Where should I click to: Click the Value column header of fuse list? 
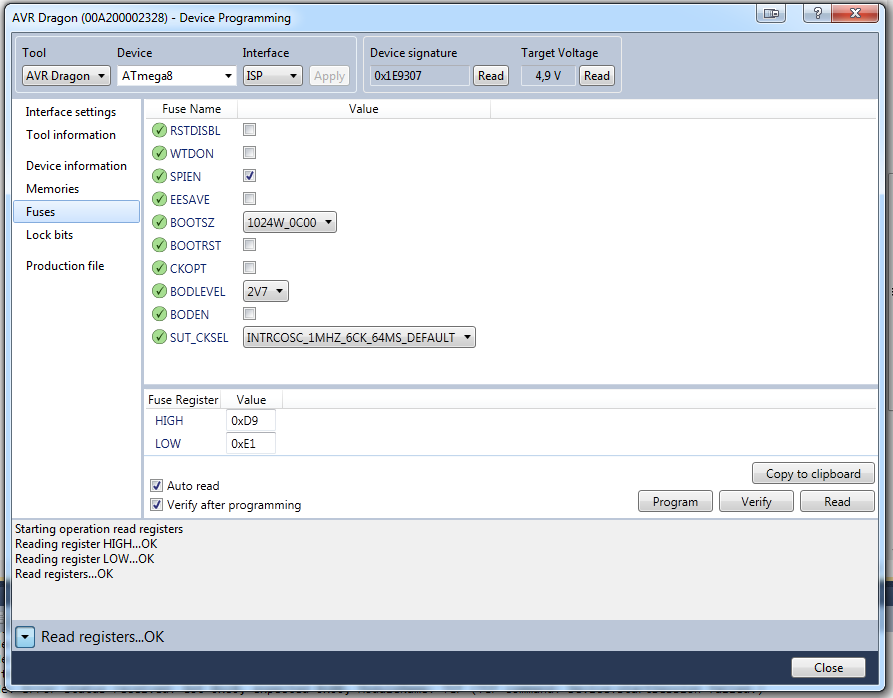[x=363, y=109]
